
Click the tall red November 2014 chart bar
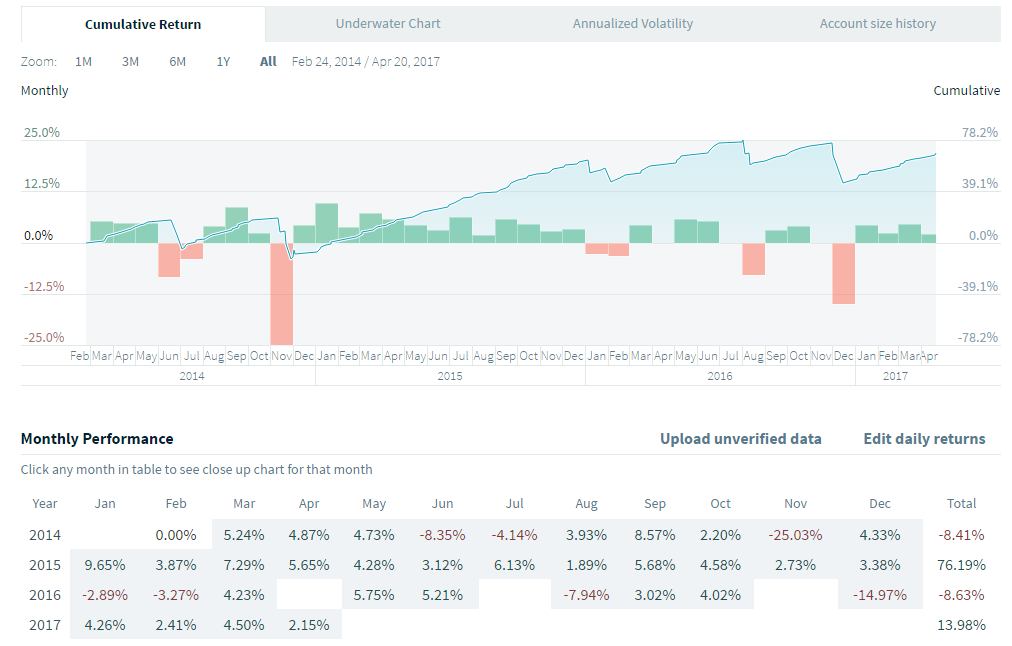281,293
